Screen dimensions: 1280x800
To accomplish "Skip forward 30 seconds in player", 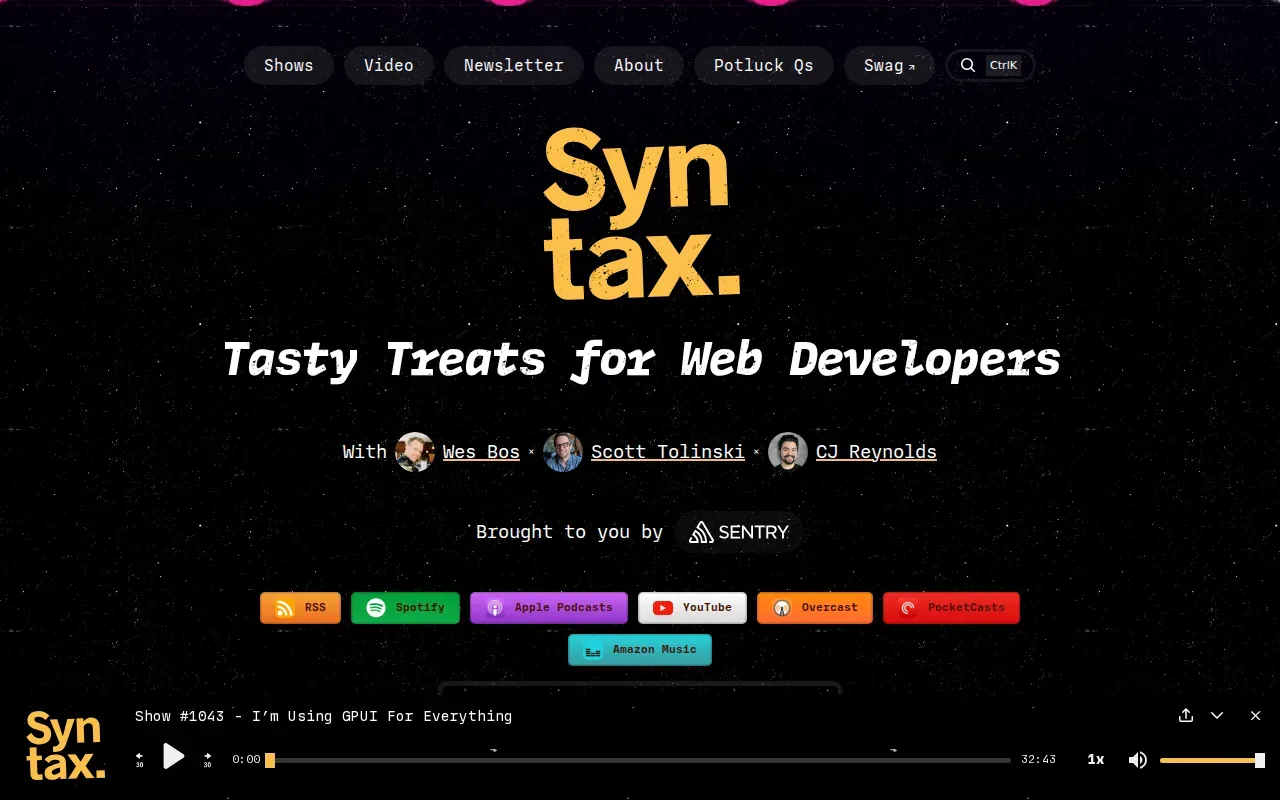I will point(208,760).
